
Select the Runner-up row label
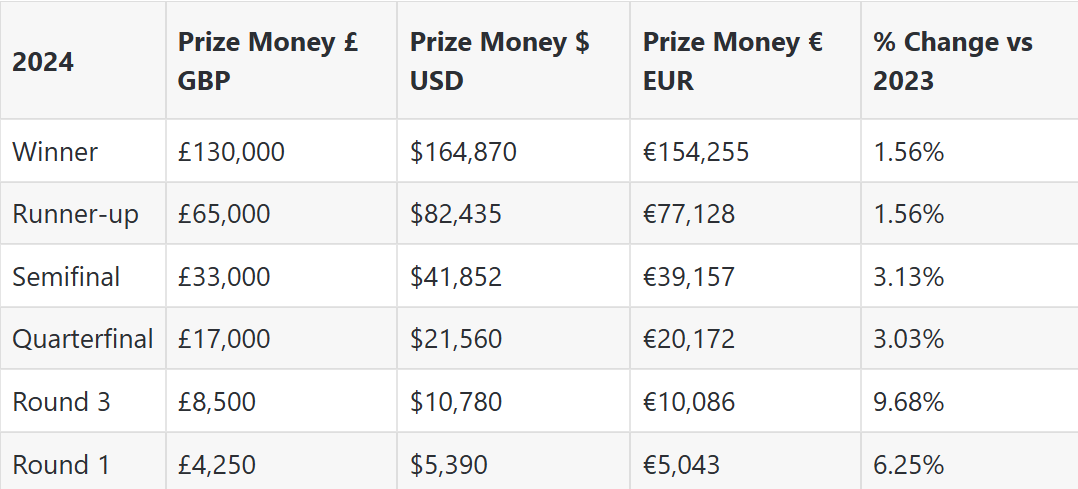point(76,214)
